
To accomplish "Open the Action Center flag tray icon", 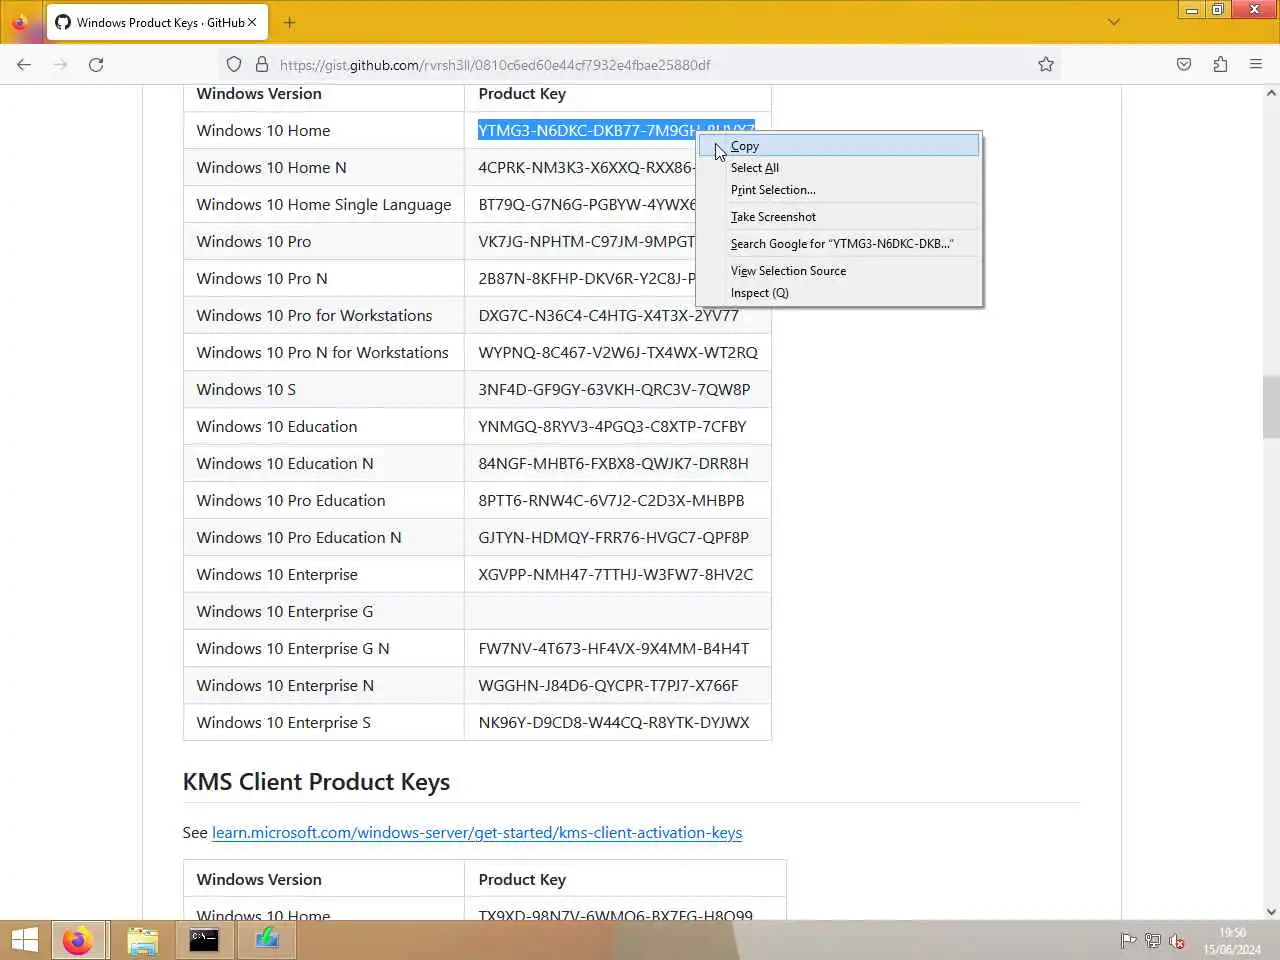I will click(x=1128, y=941).
